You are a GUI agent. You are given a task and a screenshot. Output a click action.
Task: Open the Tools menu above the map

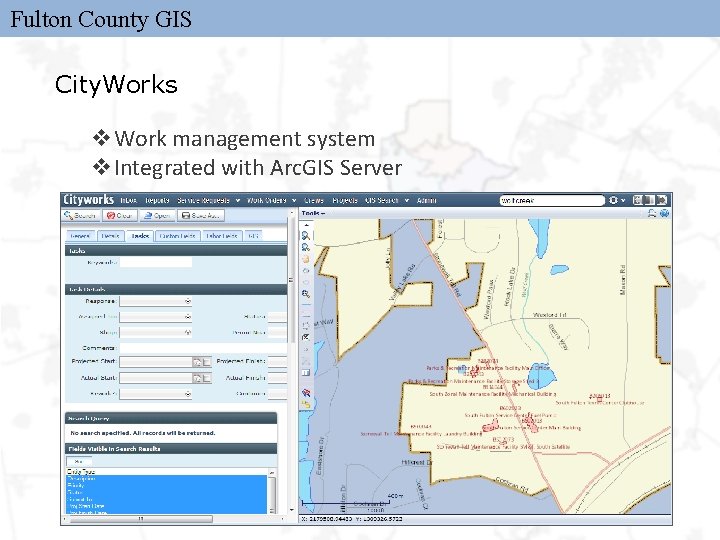[313, 213]
